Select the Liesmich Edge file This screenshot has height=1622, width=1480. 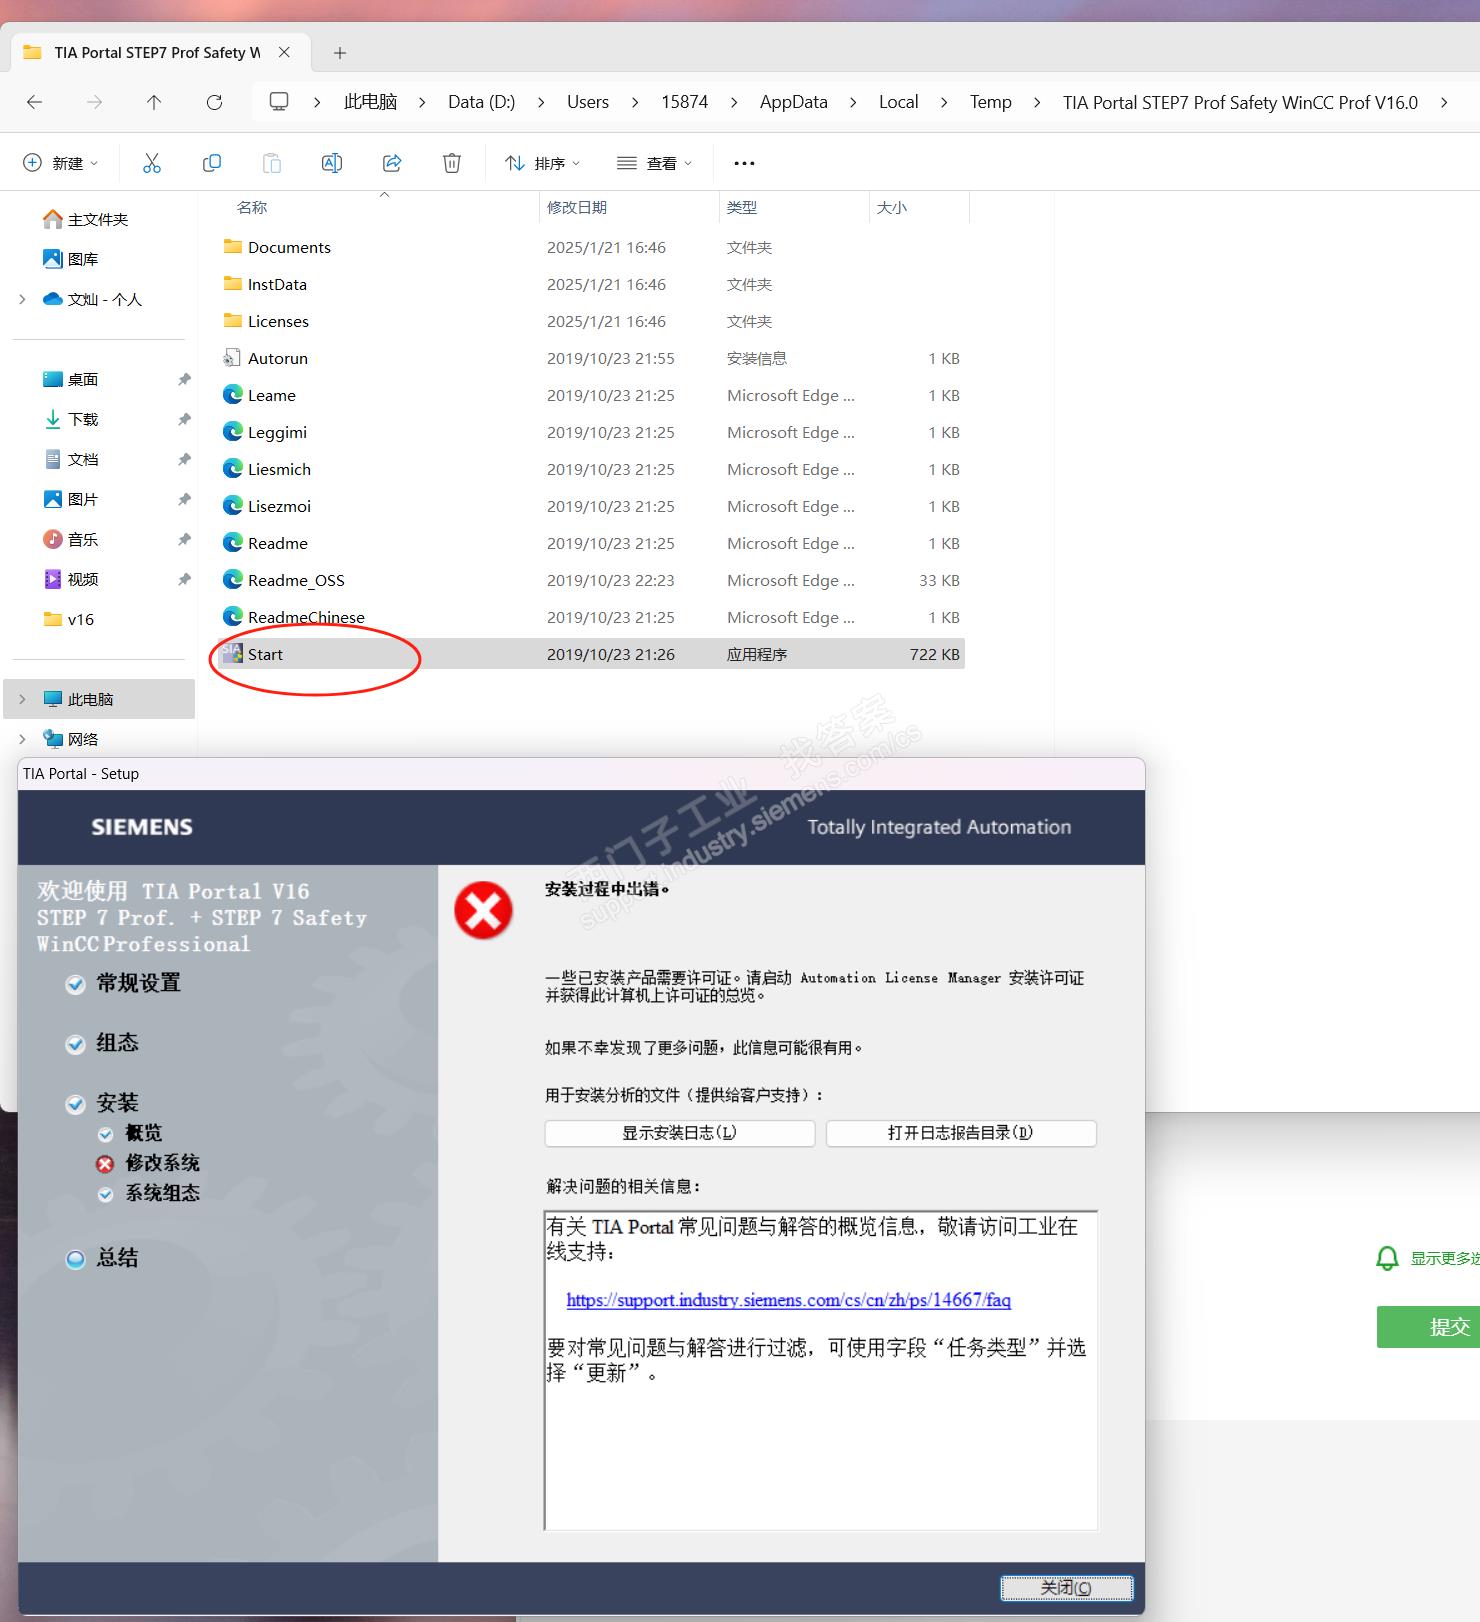point(591,469)
